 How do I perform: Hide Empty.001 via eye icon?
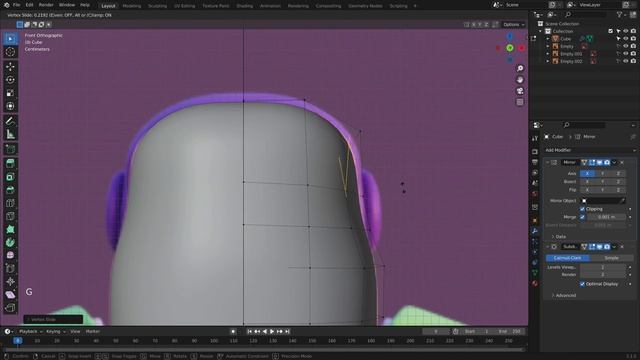coord(625,53)
